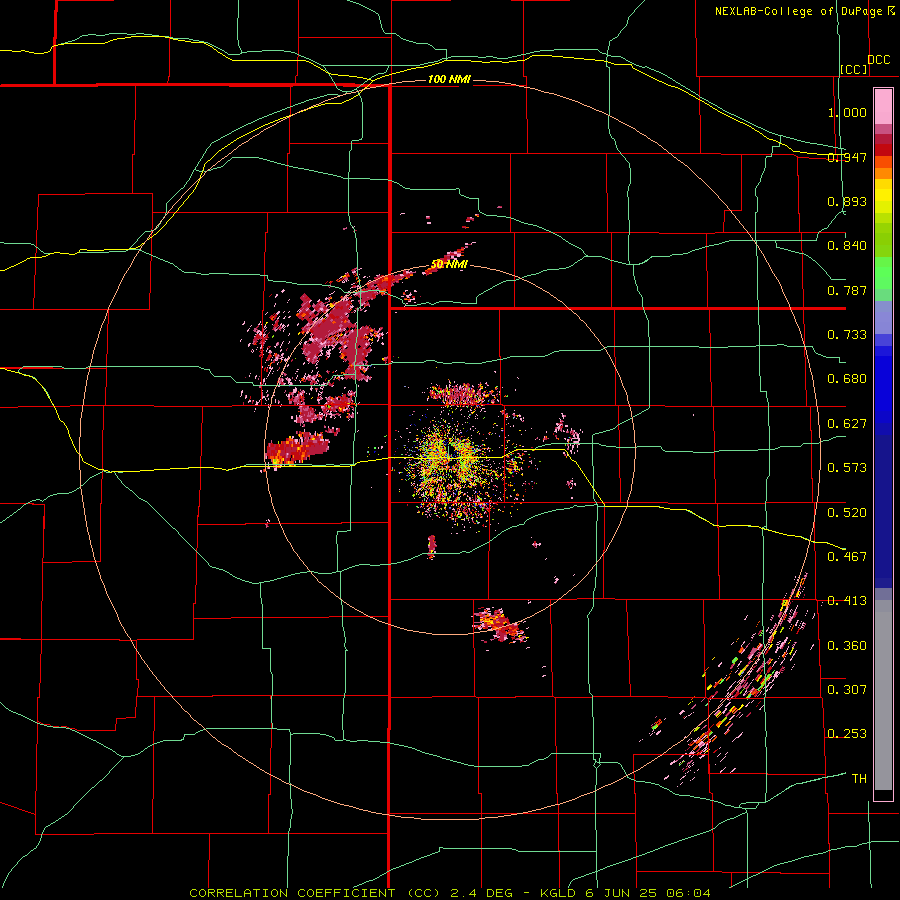Click the 1.000 color scale value
Image resolution: width=900 pixels, height=900 pixels.
point(847,112)
